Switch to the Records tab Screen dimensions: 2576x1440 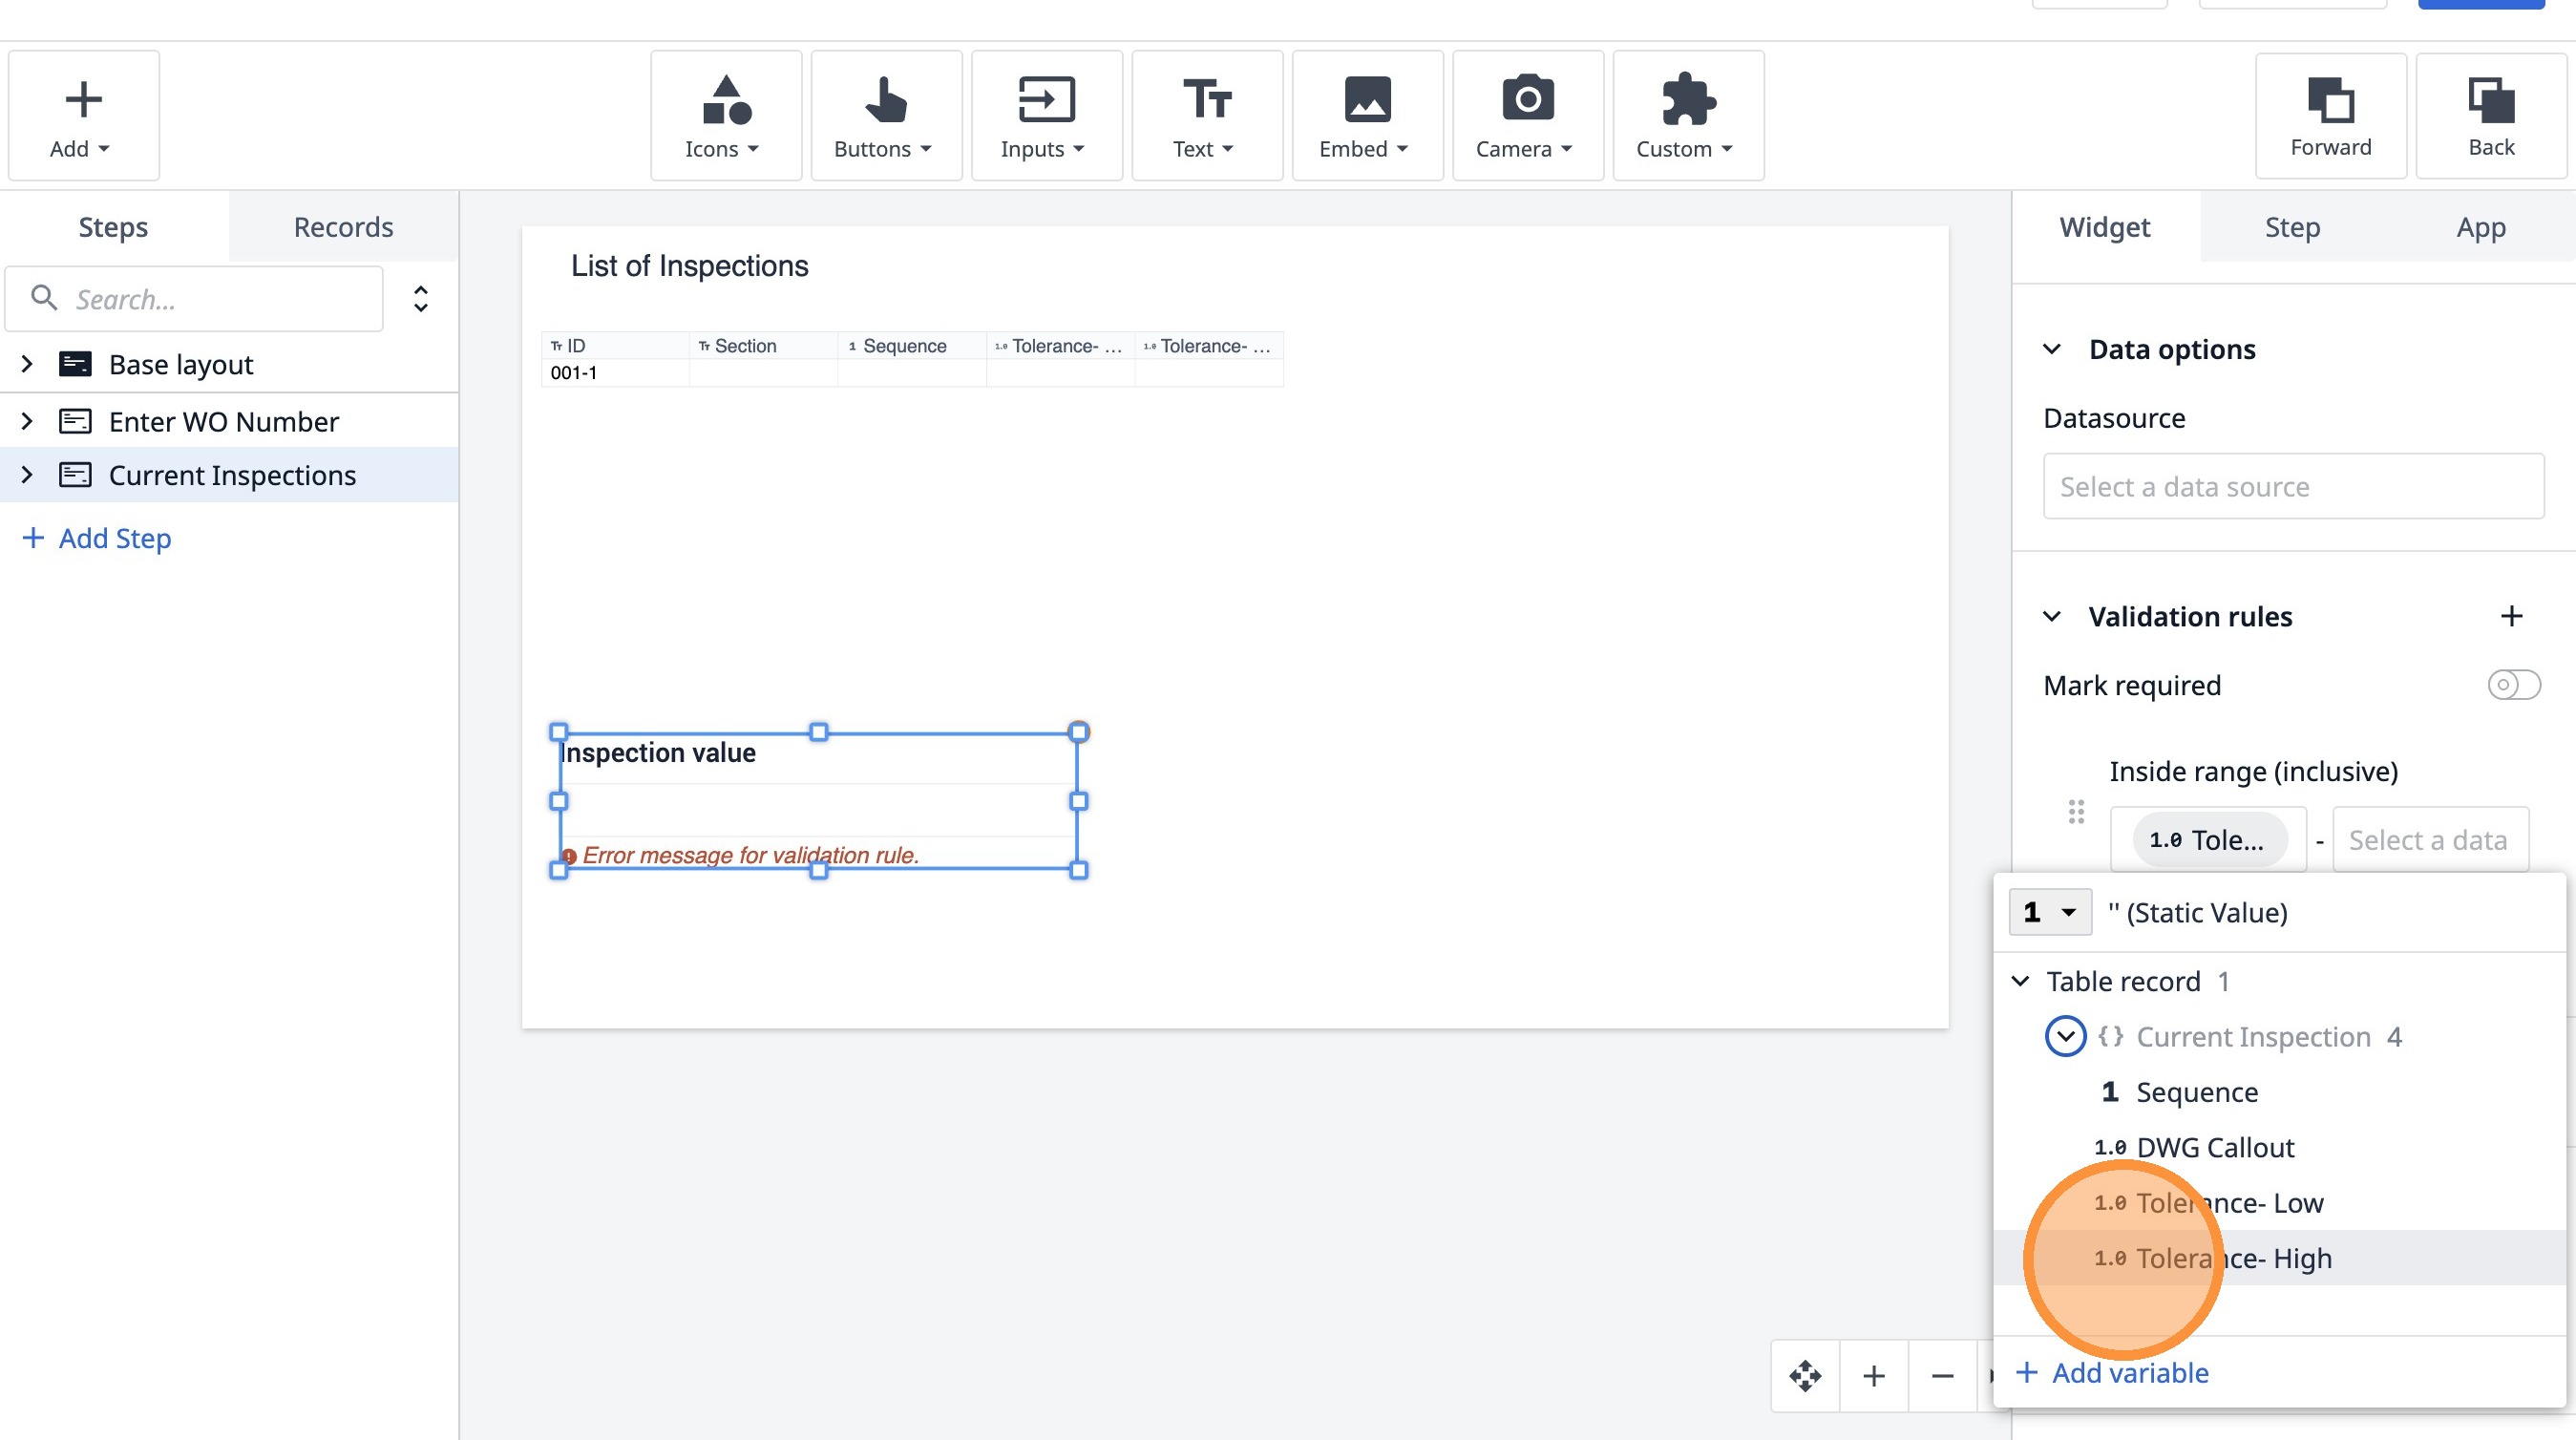(343, 227)
